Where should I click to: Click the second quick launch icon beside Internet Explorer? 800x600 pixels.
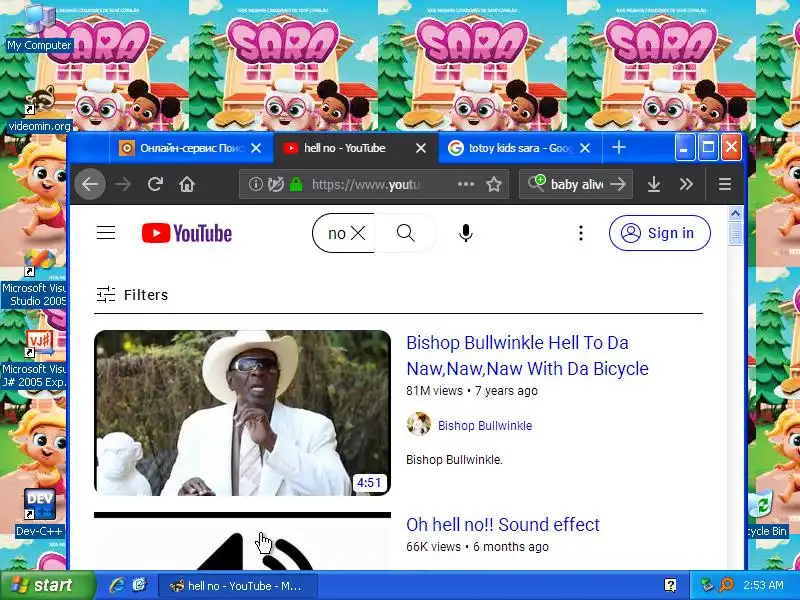click(x=139, y=585)
